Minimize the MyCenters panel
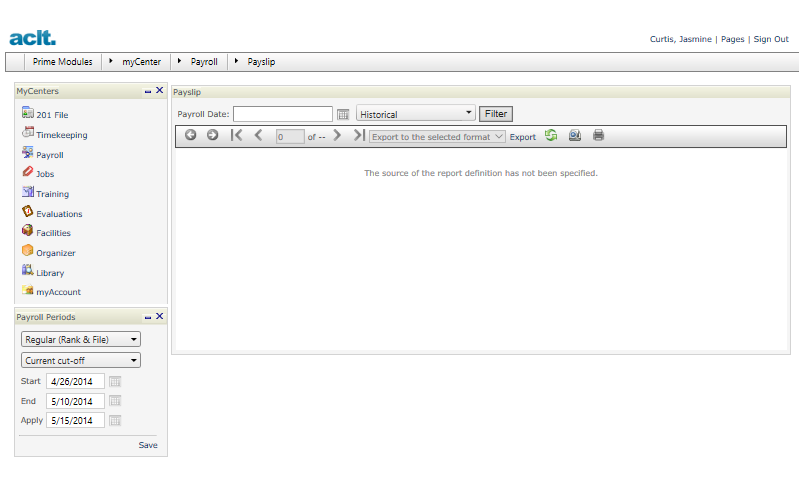 (148, 91)
